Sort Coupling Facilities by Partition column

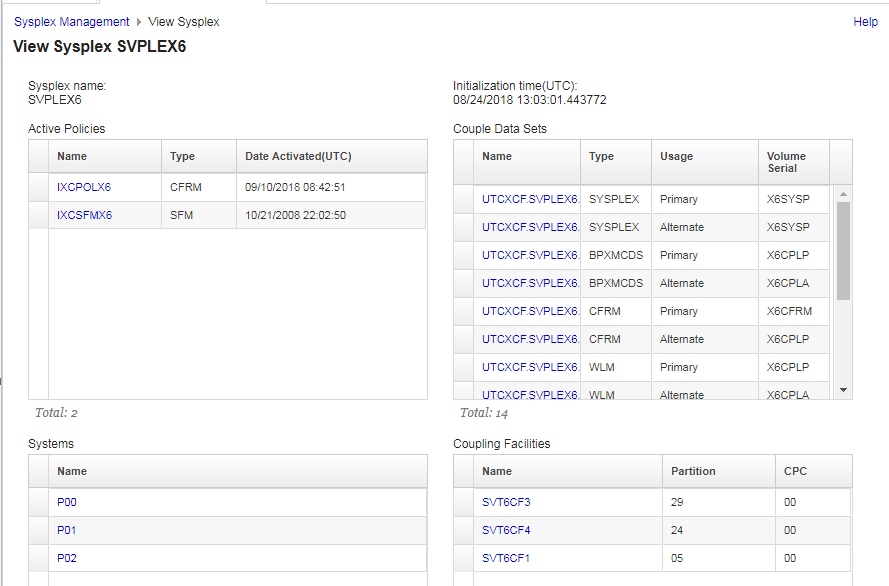click(x=693, y=471)
